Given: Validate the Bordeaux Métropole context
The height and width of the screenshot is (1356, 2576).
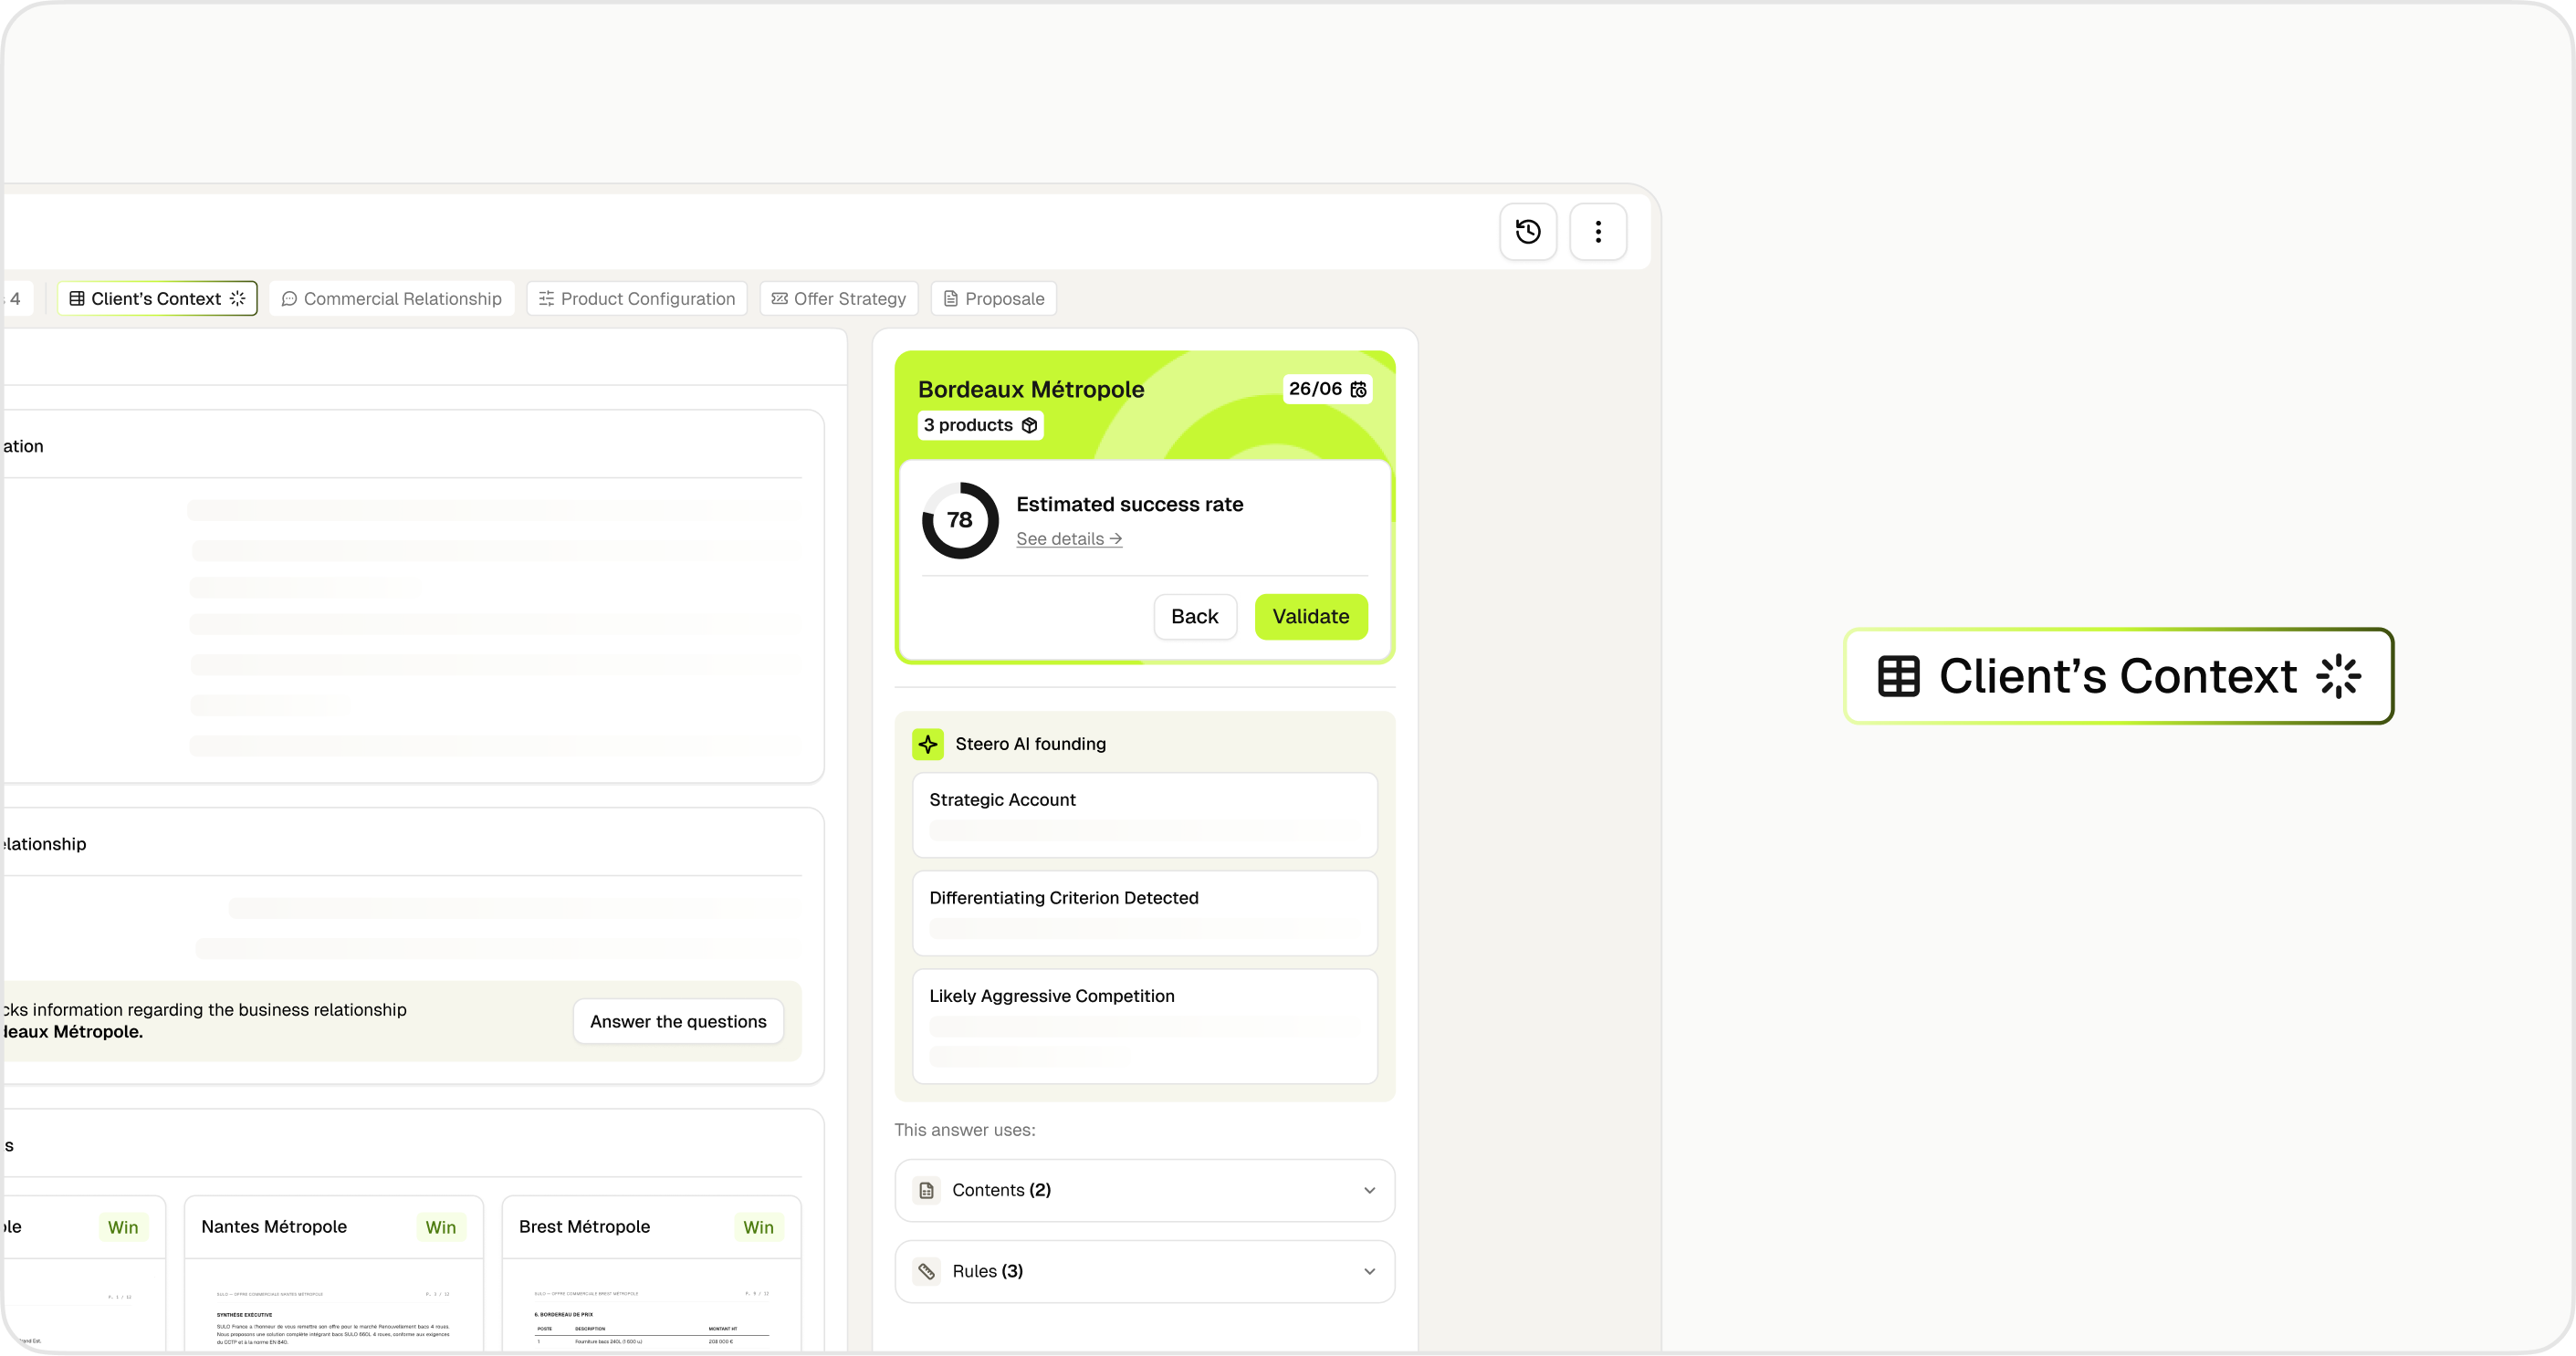Looking at the screenshot, I should pos(1310,616).
